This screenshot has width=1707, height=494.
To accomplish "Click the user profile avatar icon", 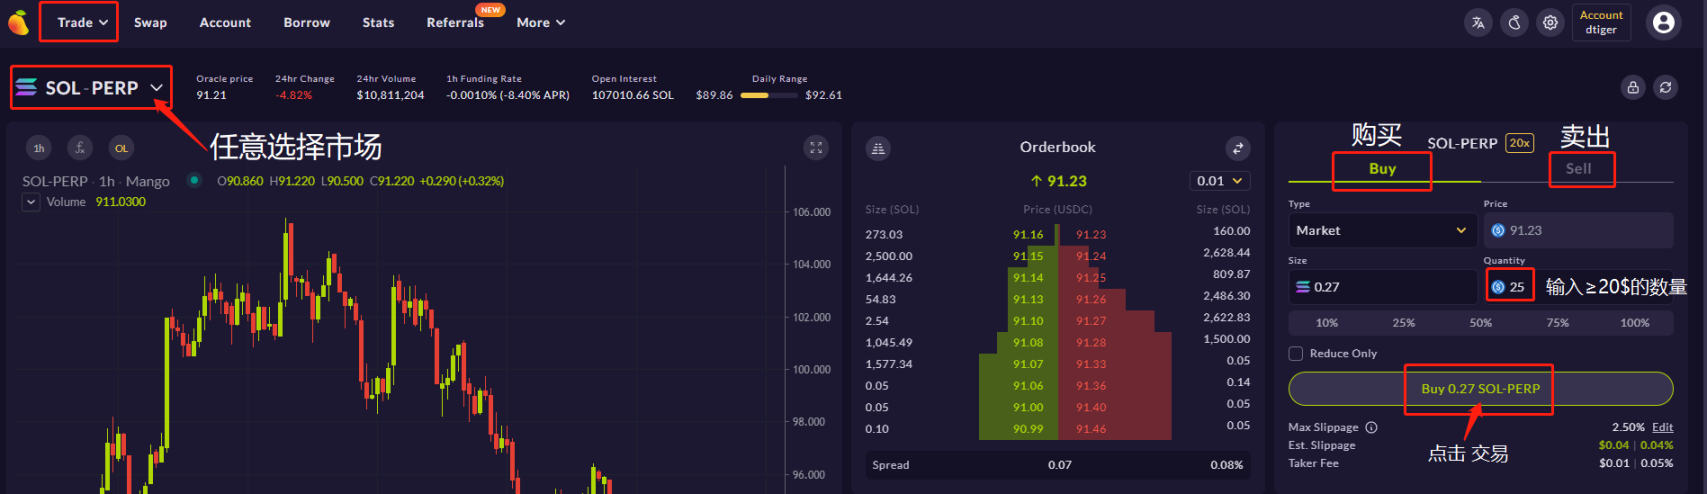I will [x=1663, y=23].
